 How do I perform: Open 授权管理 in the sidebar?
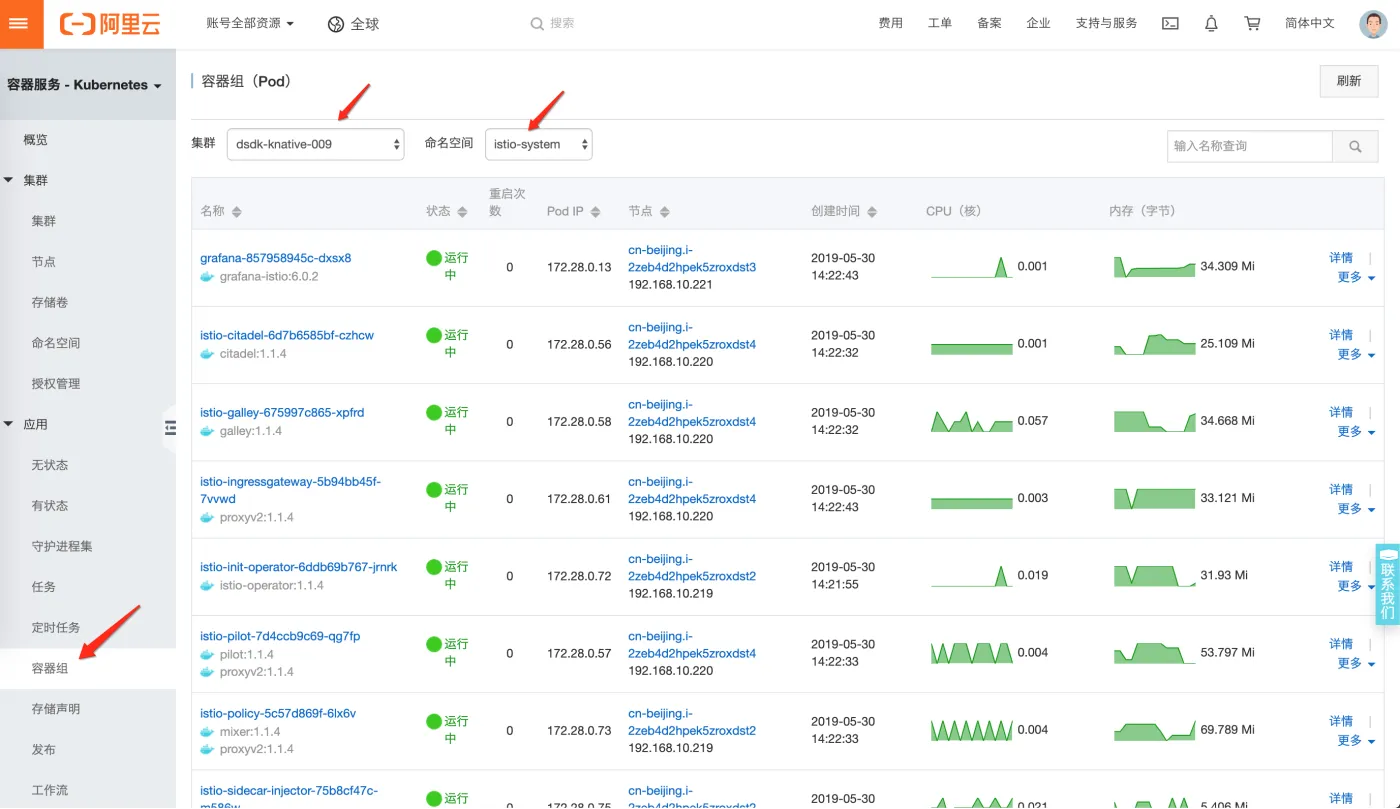56,383
